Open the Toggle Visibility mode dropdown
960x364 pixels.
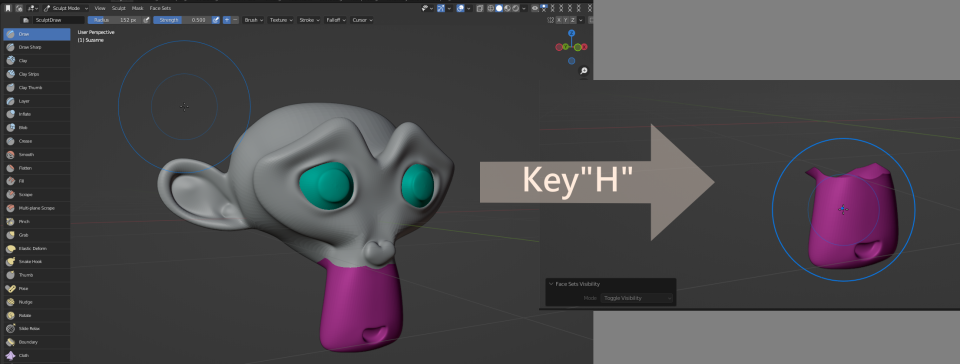(636, 298)
